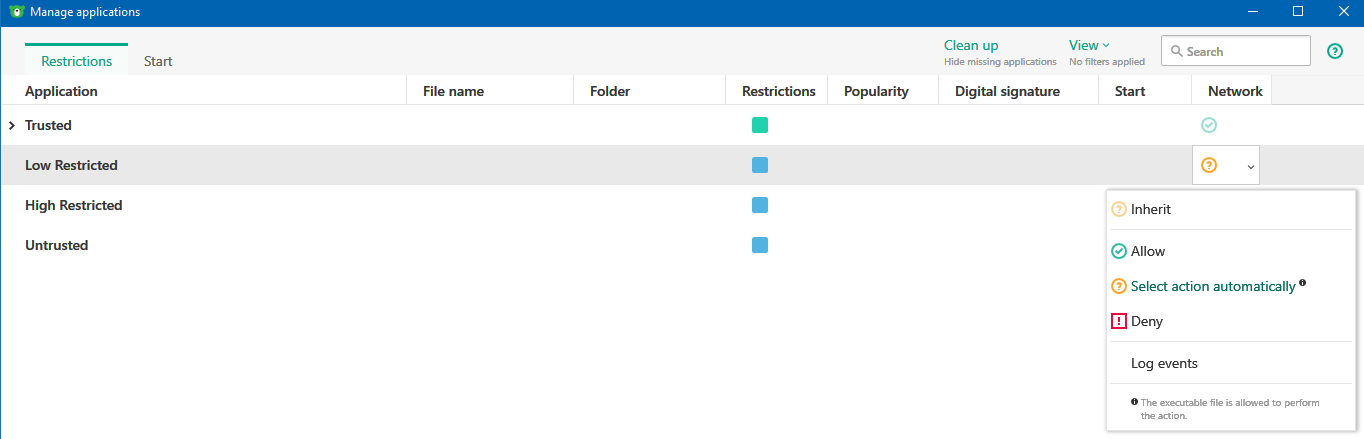1364x439 pixels.
Task: Toggle the Low Restricted network dropdown arrow
Action: pyautogui.click(x=1250, y=167)
